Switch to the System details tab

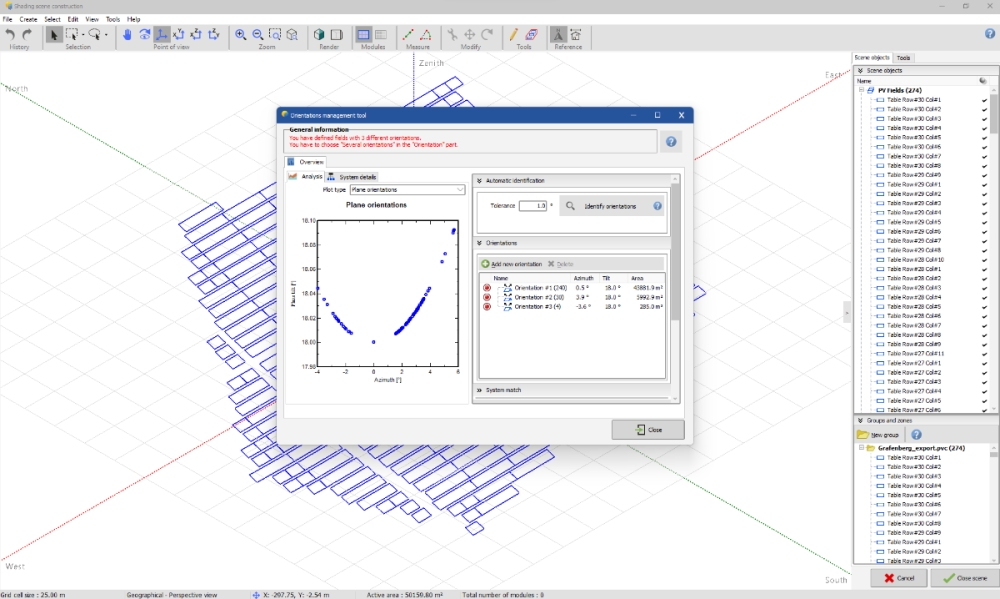click(352, 177)
